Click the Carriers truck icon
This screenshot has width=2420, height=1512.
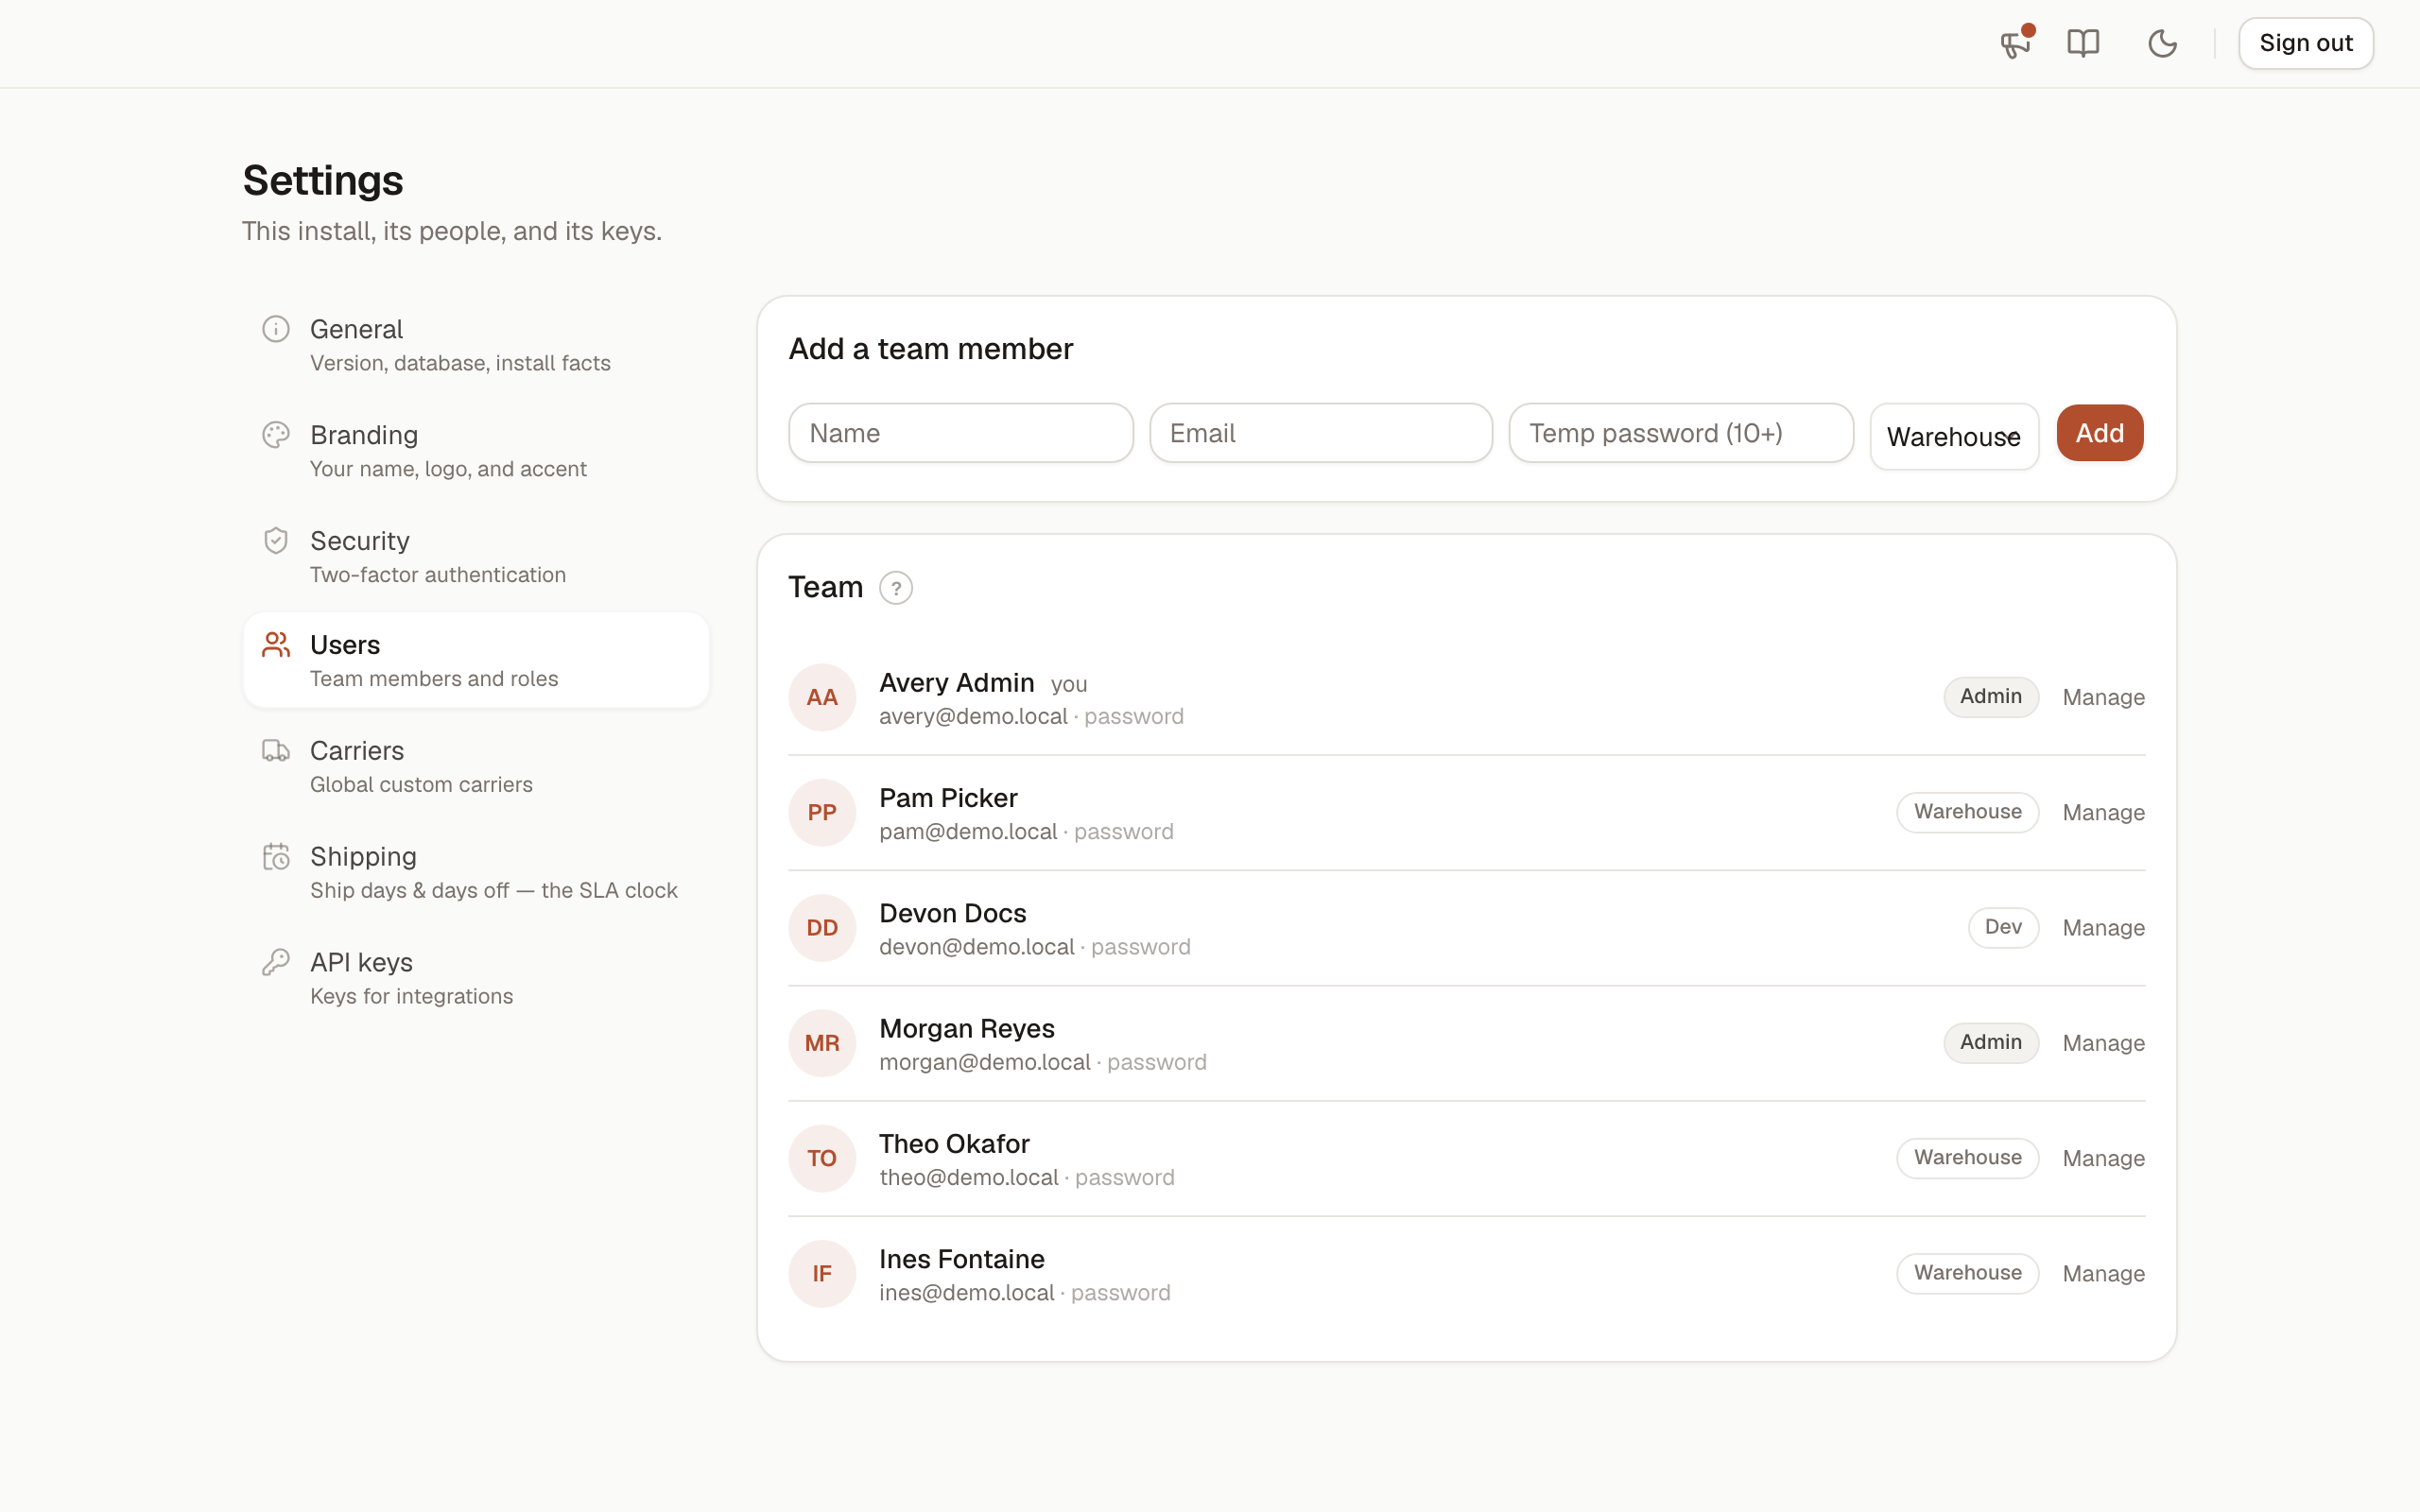276,751
